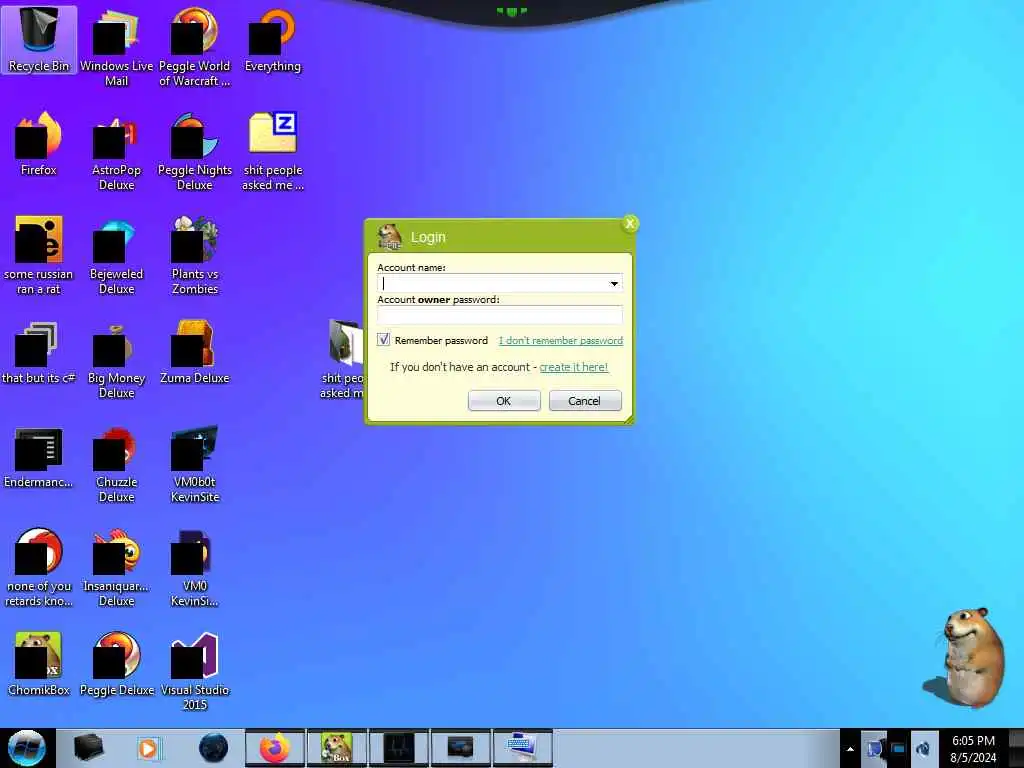Open the 'I don't remember password' link
1024x768 pixels.
(560, 340)
